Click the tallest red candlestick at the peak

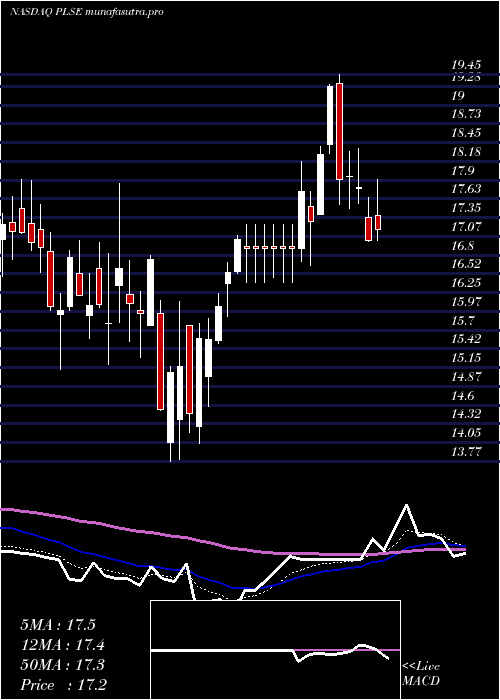tap(339, 132)
